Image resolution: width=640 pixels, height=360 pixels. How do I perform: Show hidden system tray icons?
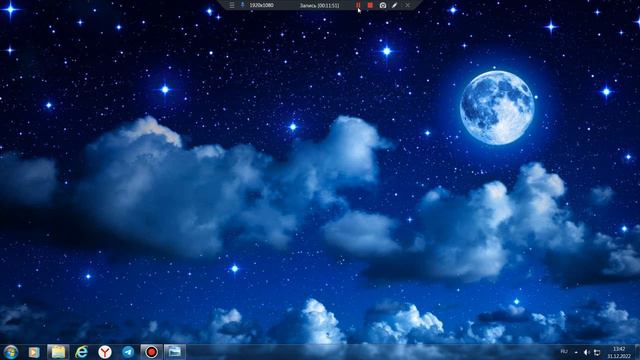pyautogui.click(x=576, y=352)
